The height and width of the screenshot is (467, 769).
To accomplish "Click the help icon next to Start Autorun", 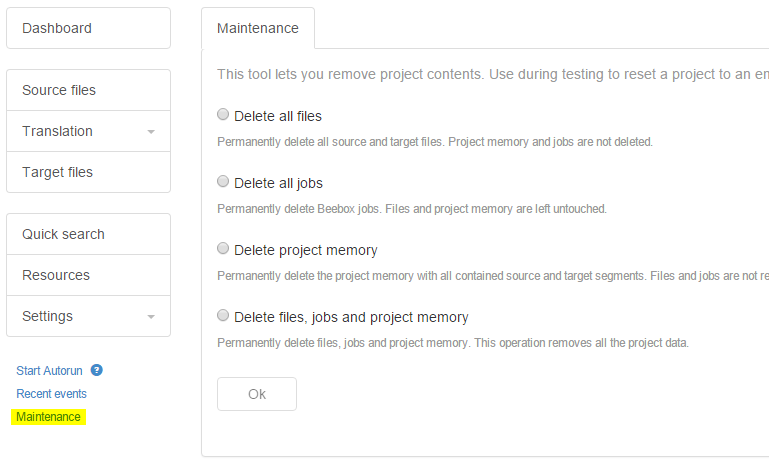I will coord(97,370).
